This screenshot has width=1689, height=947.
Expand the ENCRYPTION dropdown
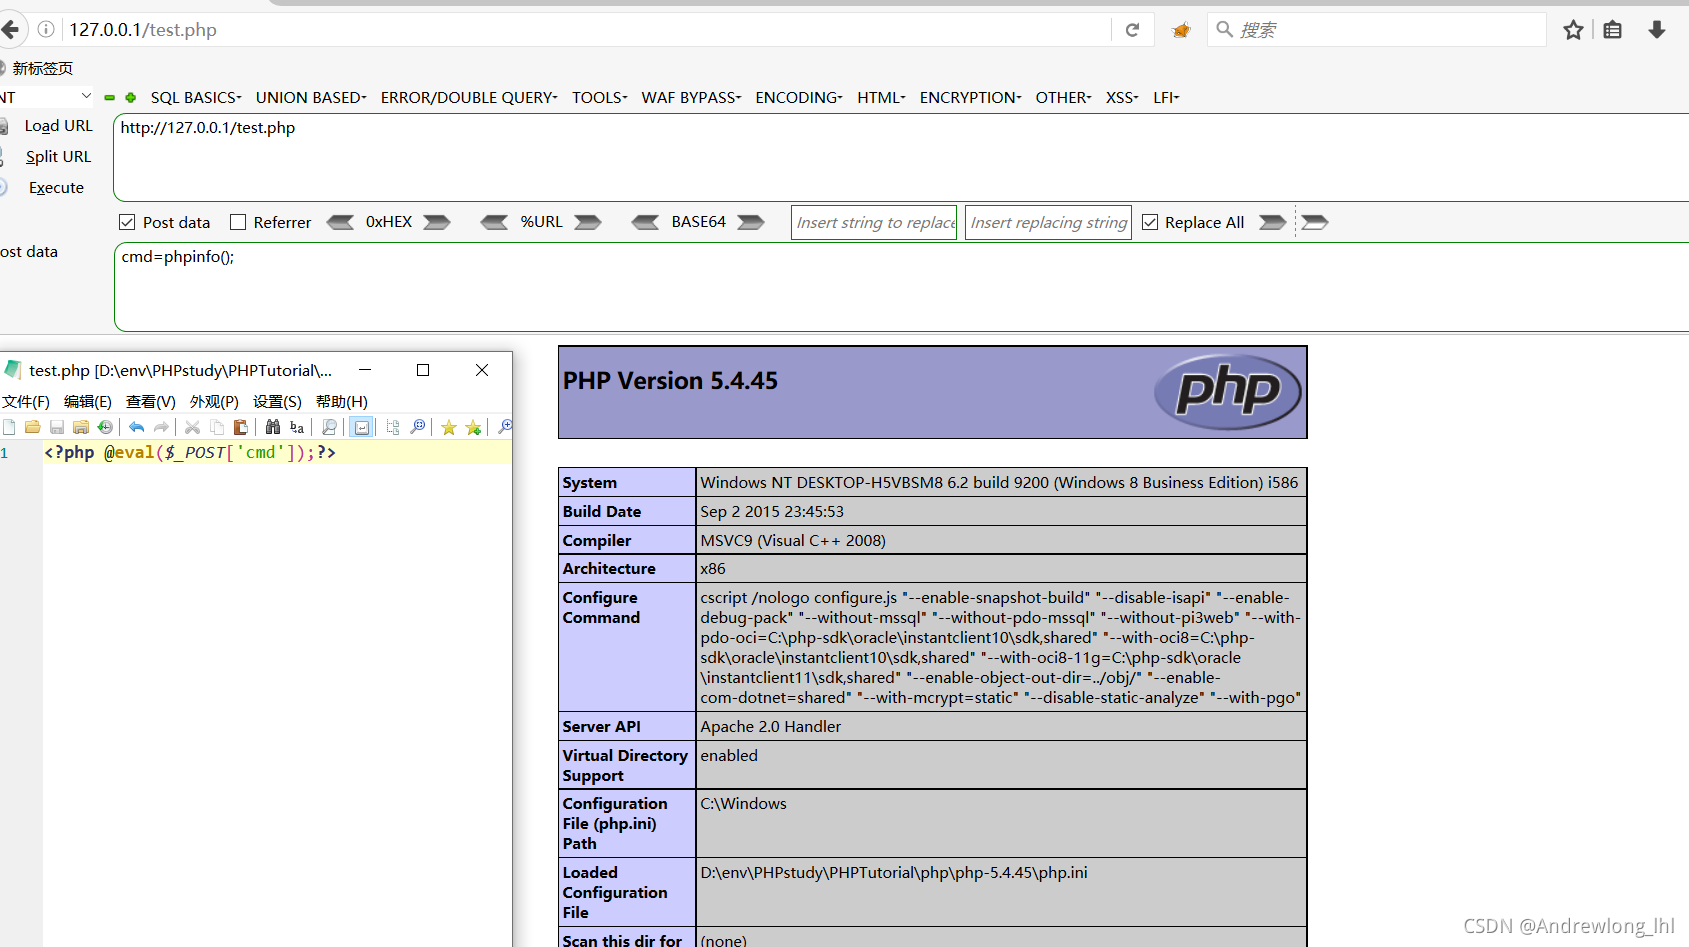tap(970, 98)
